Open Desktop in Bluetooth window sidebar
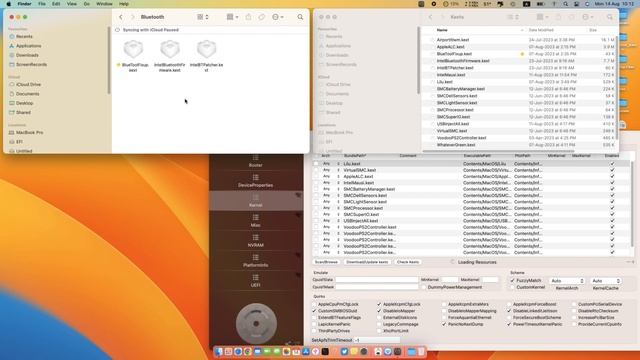Viewport: 640px width, 360px height. [x=24, y=103]
